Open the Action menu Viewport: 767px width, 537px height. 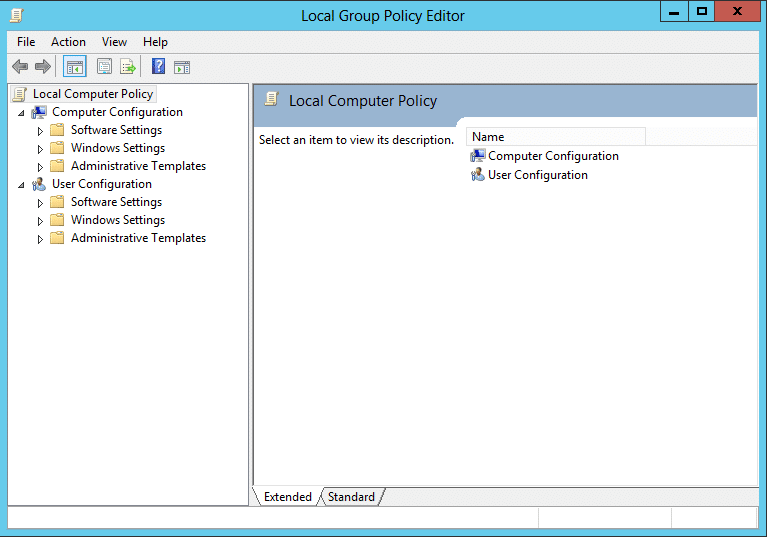coord(68,42)
